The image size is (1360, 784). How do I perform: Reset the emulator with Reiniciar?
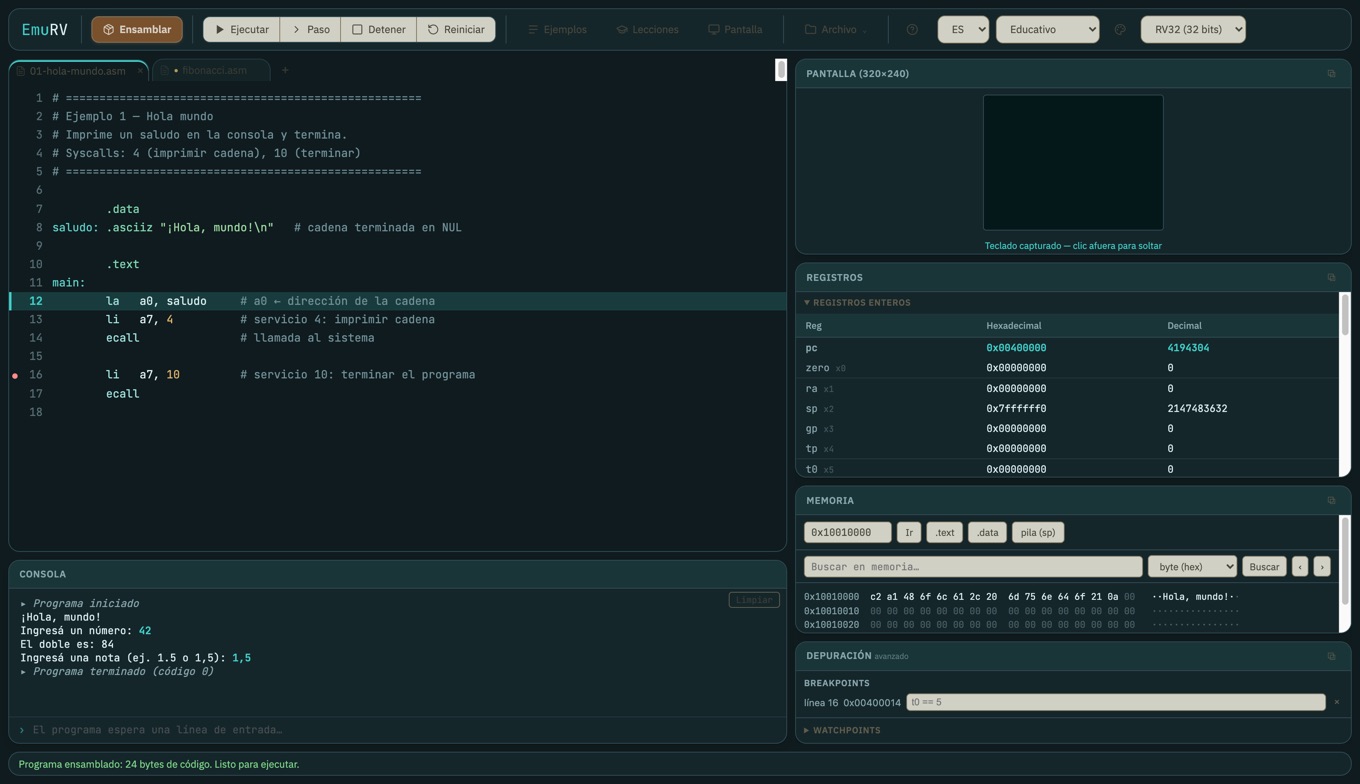pos(456,30)
